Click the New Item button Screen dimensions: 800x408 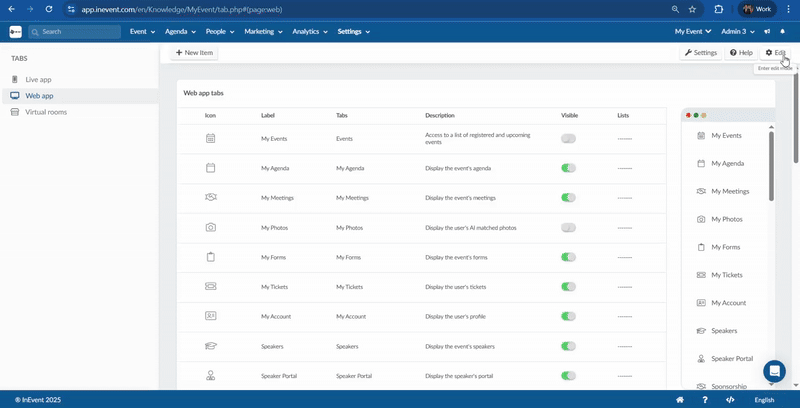pos(194,53)
